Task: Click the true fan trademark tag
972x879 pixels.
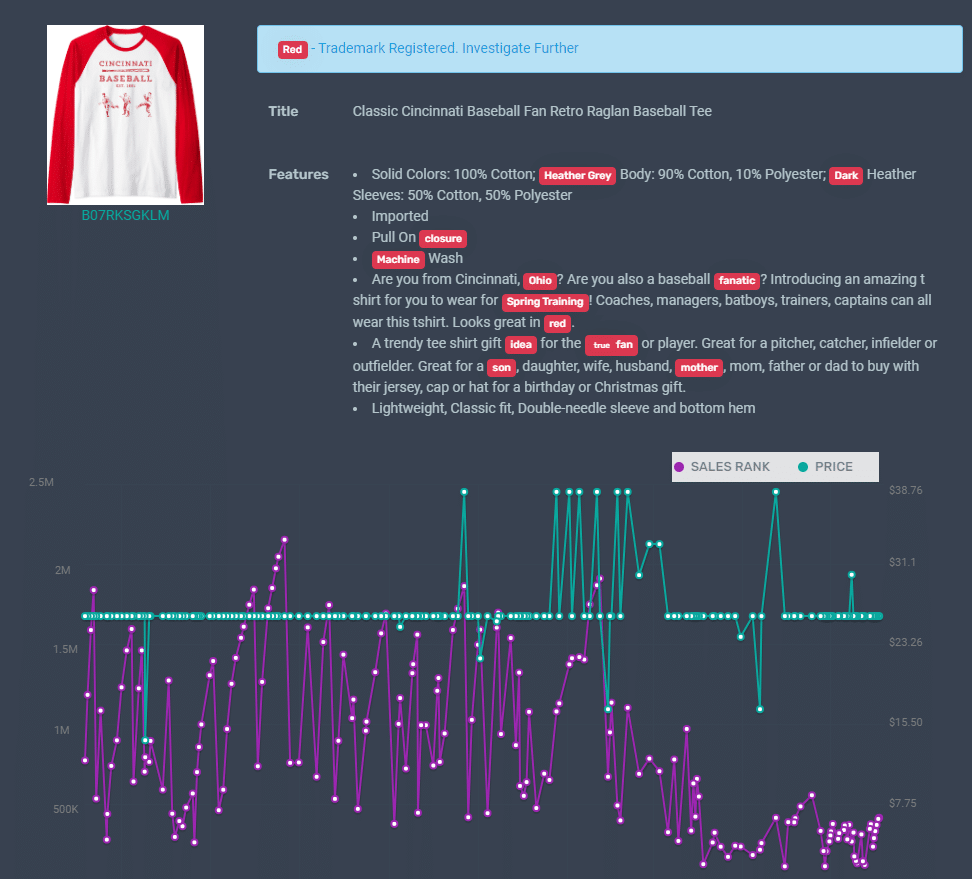Action: point(612,345)
